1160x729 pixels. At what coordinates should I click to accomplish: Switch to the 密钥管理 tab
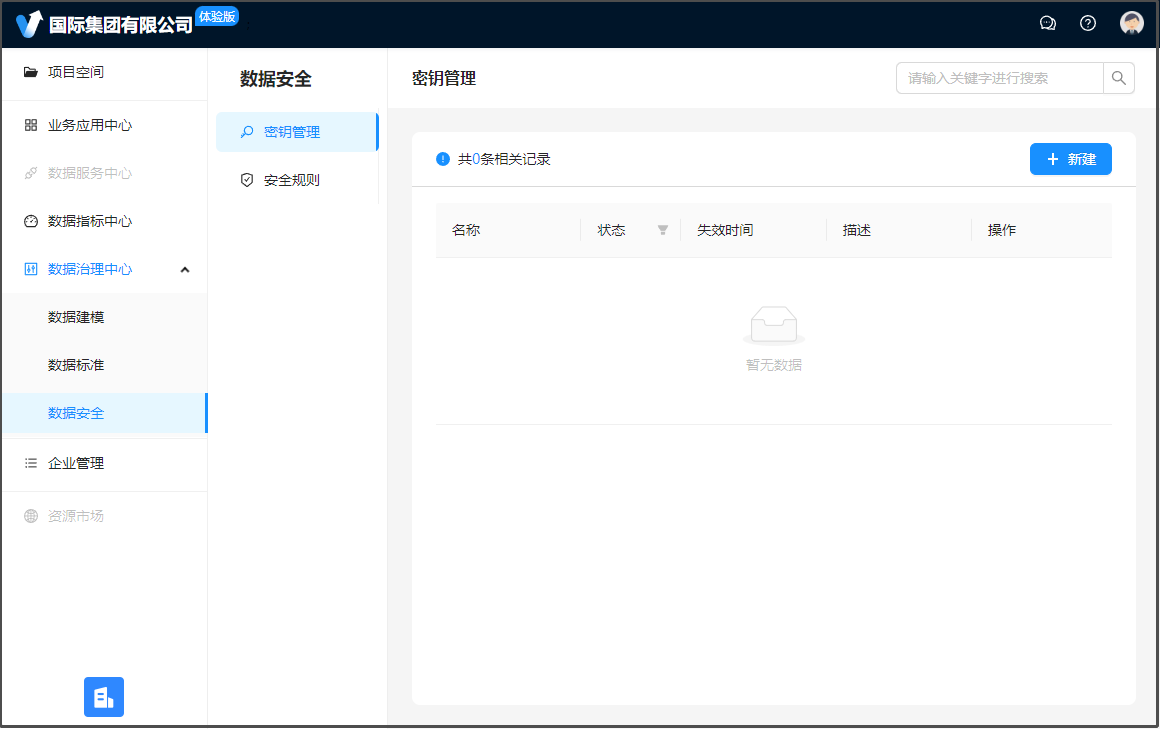(x=291, y=132)
